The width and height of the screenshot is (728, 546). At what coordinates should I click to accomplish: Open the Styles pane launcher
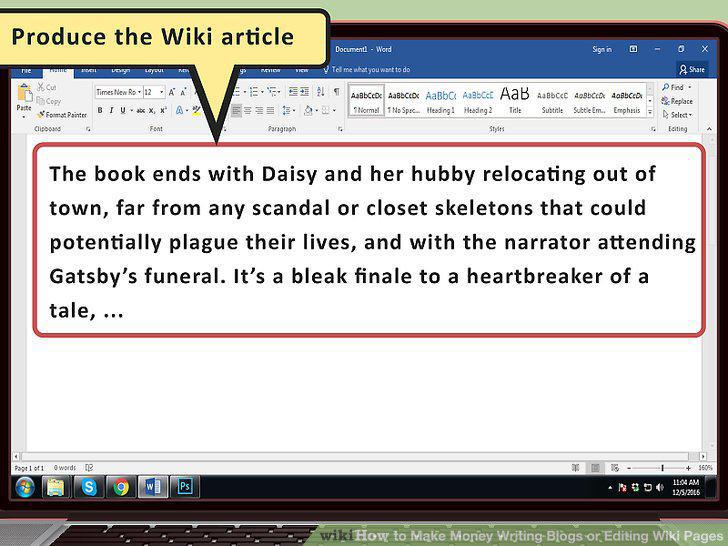(x=653, y=129)
